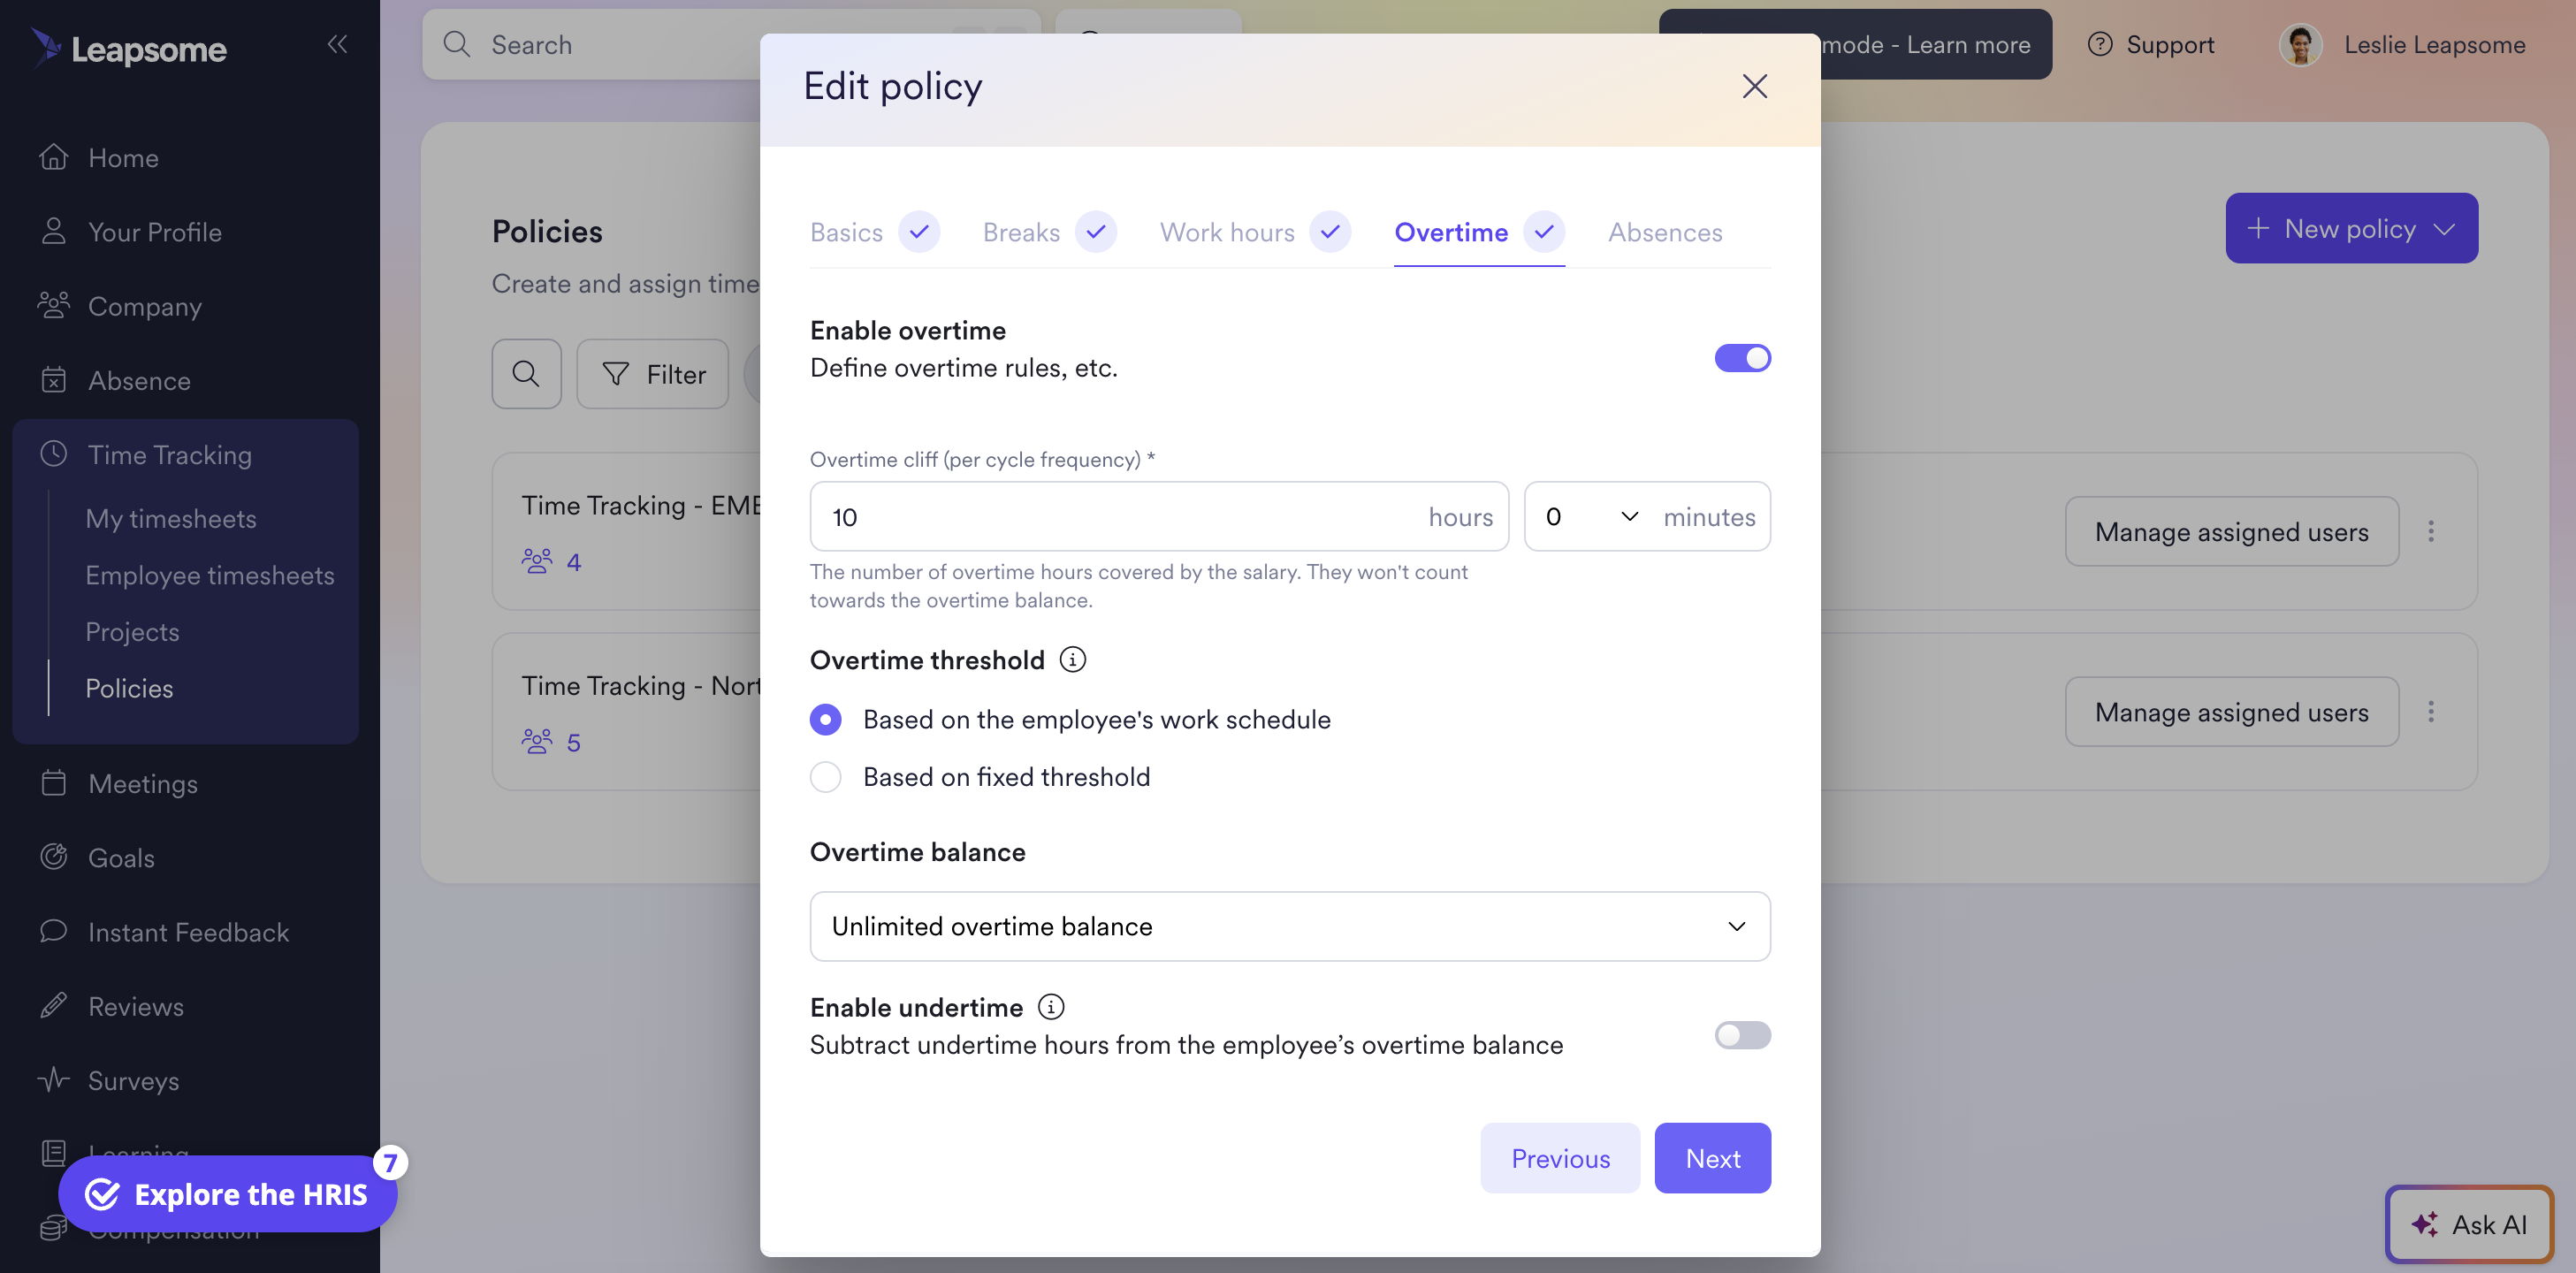The height and width of the screenshot is (1273, 2576).
Task: Switch to the Absences tab
Action: tap(1665, 232)
